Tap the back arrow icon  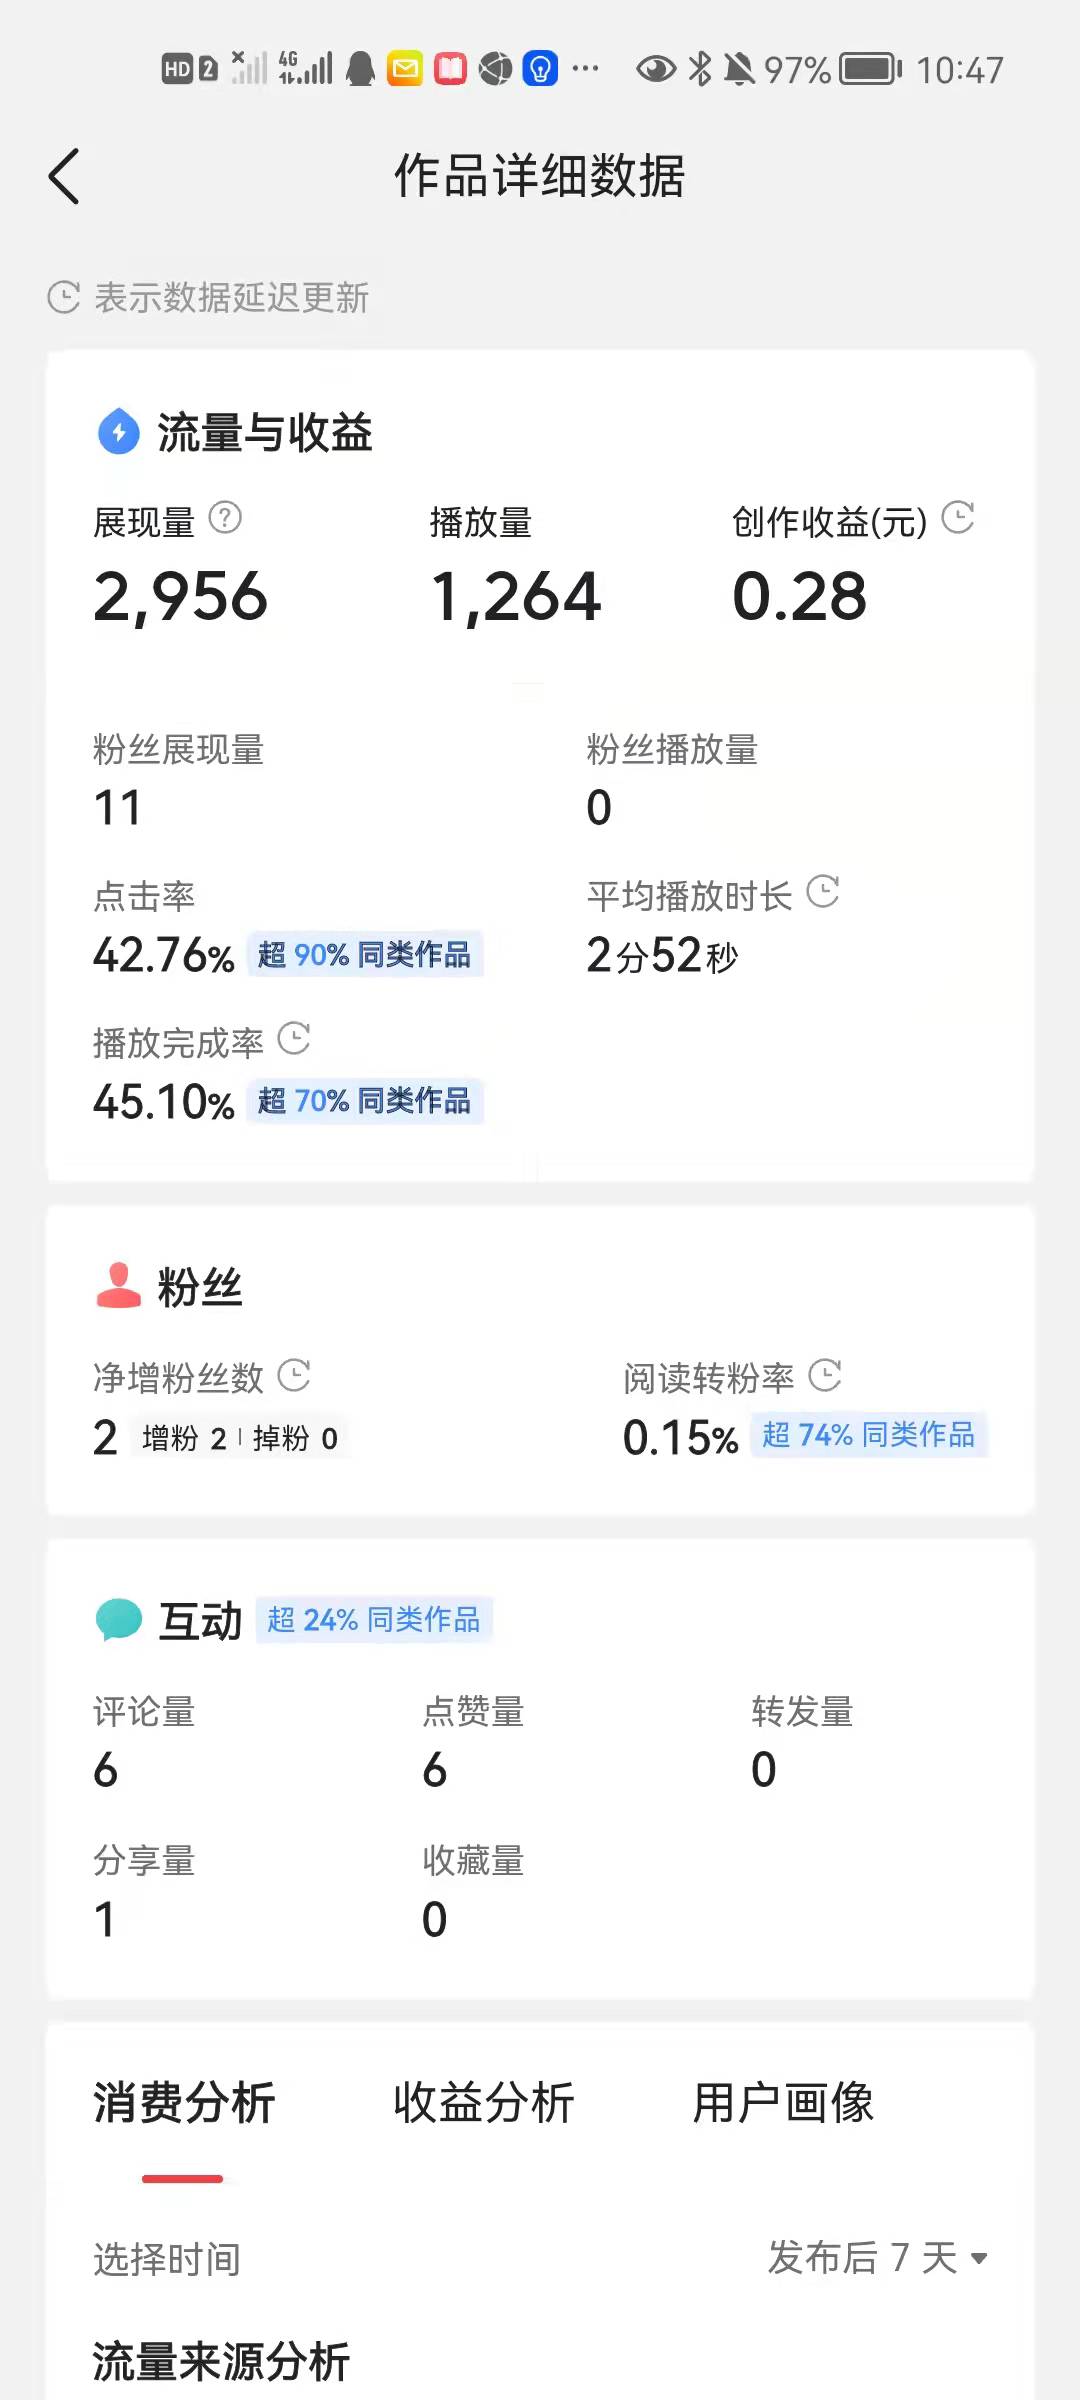coord(64,177)
